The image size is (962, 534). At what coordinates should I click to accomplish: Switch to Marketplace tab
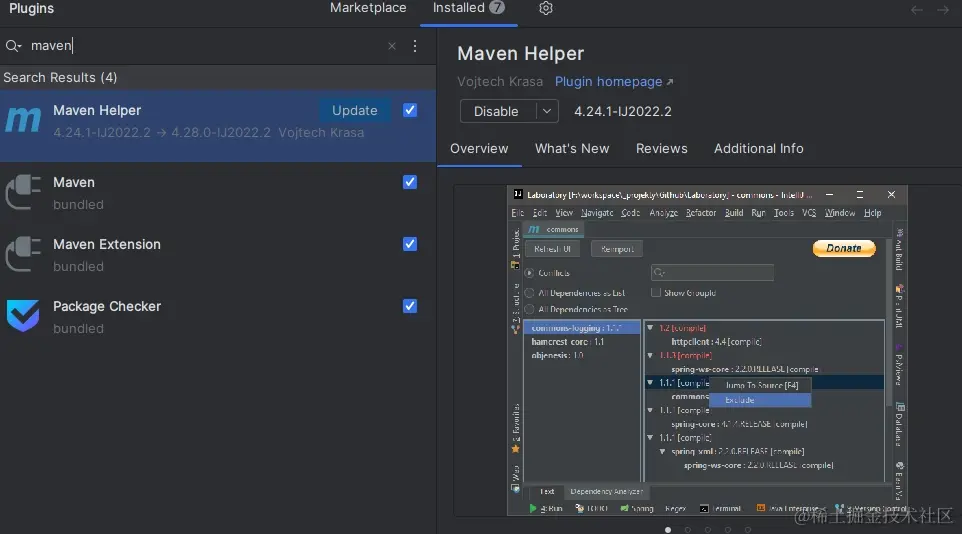pos(368,8)
